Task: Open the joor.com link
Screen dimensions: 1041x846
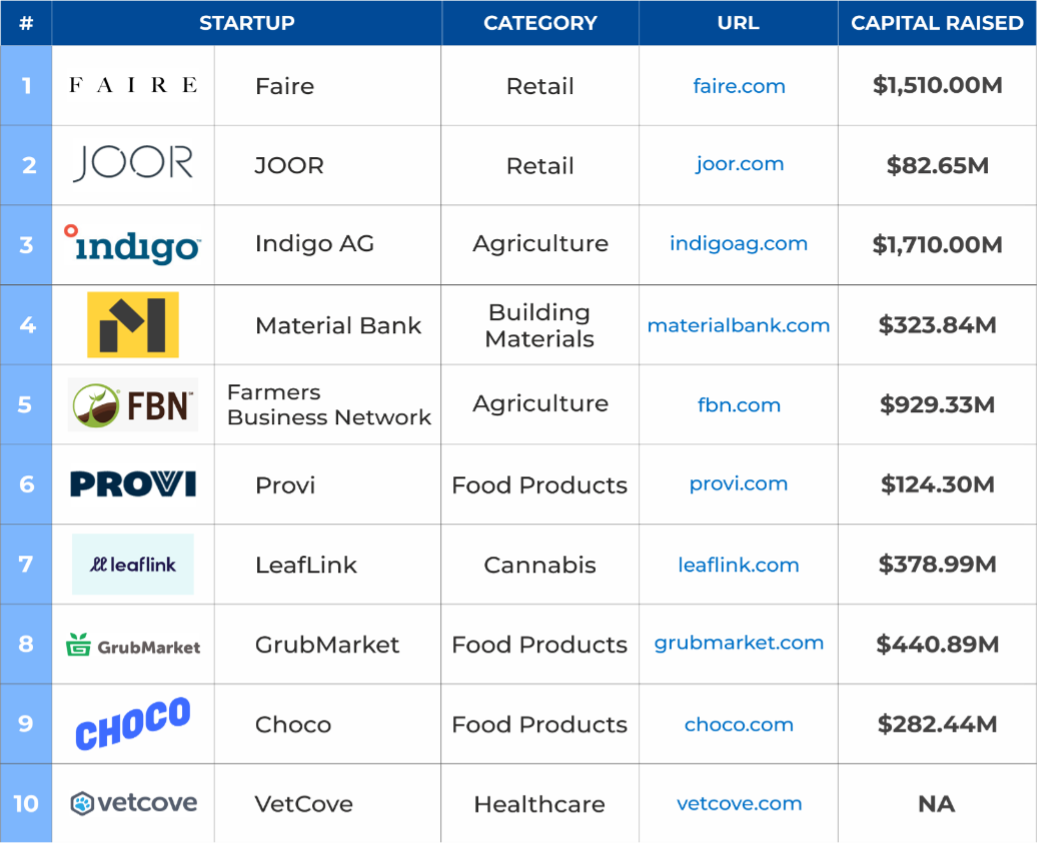Action: pyautogui.click(x=739, y=164)
